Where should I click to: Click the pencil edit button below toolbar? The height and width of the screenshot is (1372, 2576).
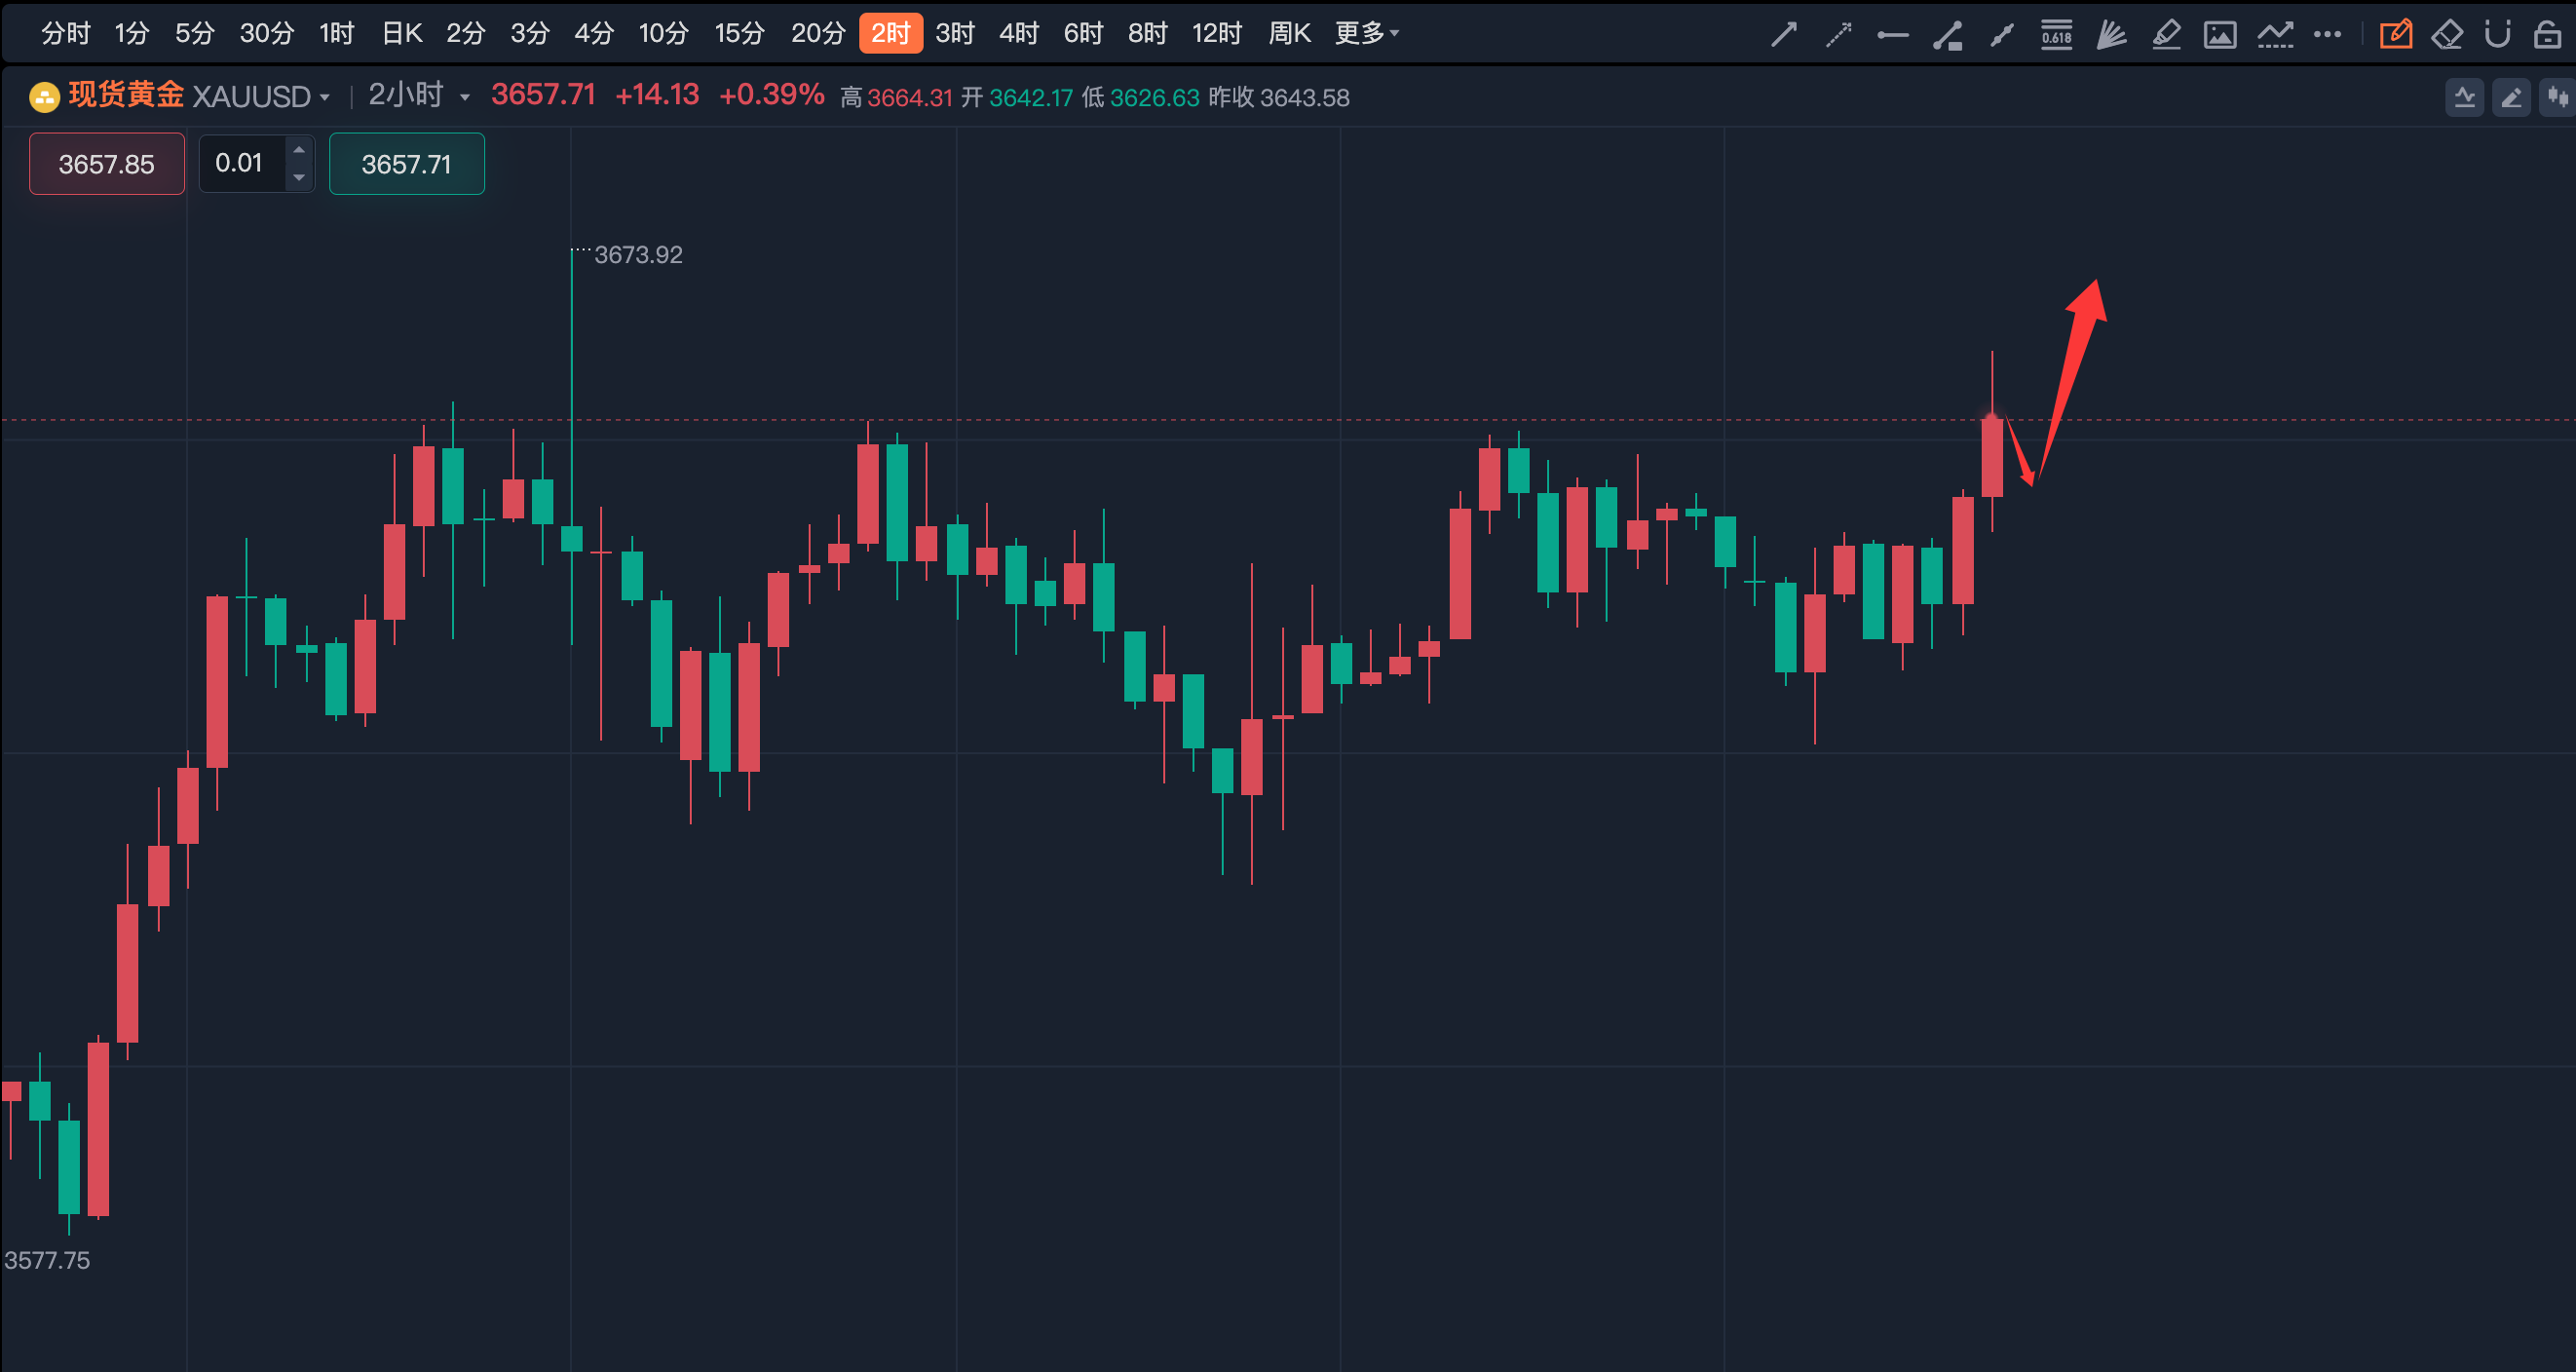click(2510, 97)
